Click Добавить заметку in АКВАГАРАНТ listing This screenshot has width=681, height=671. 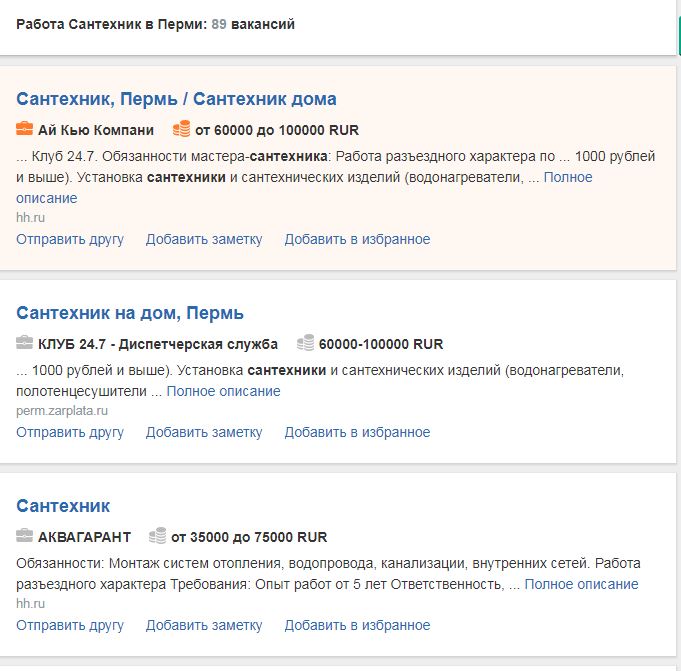[x=204, y=625]
